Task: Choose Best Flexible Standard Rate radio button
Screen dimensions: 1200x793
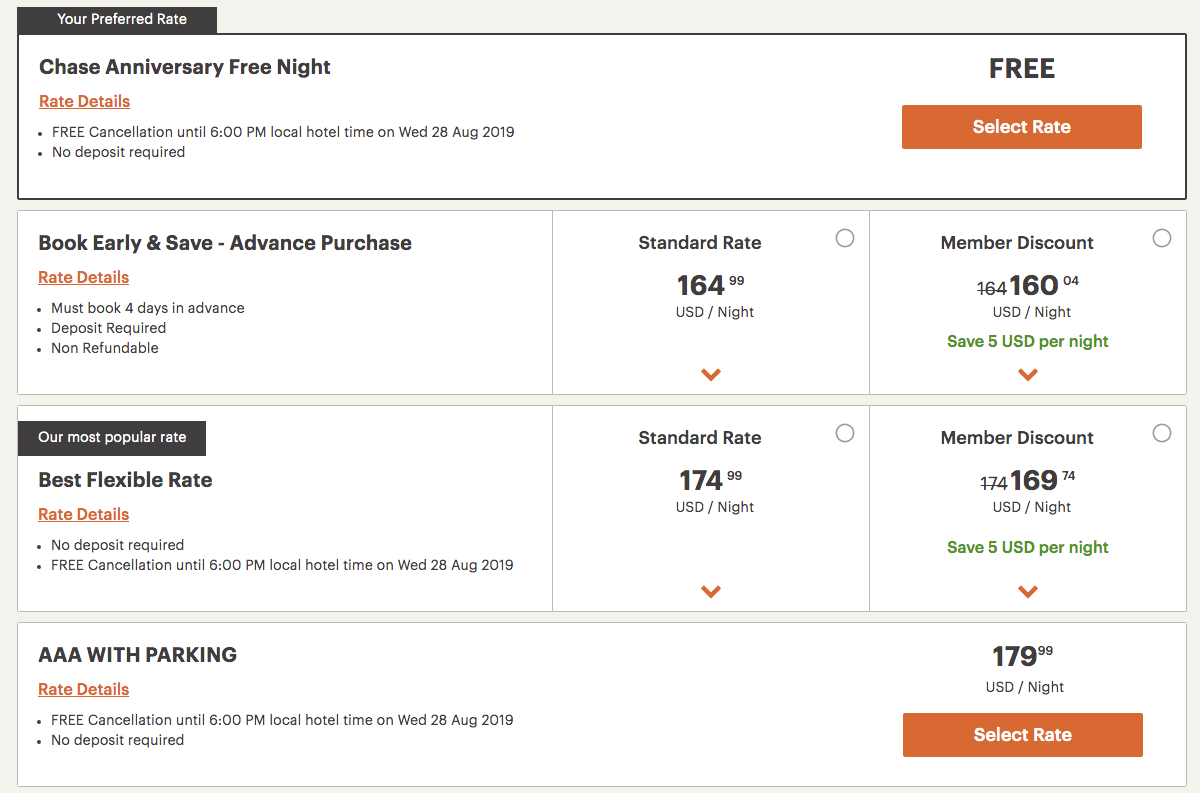Action: tap(845, 433)
